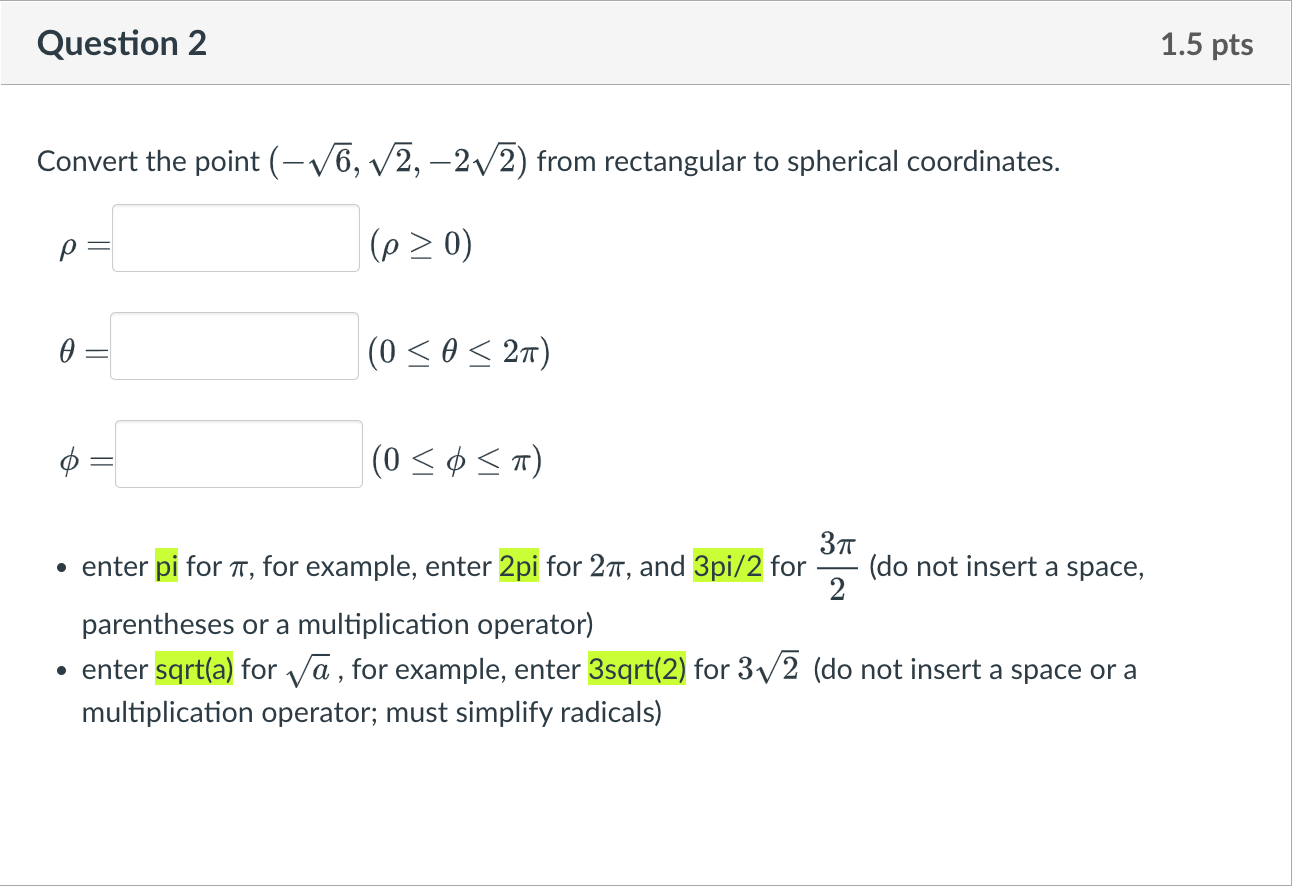The image size is (1296, 886).
Task: Click the highlighted sqrt(a) example text
Action: pyautogui.click(x=195, y=669)
